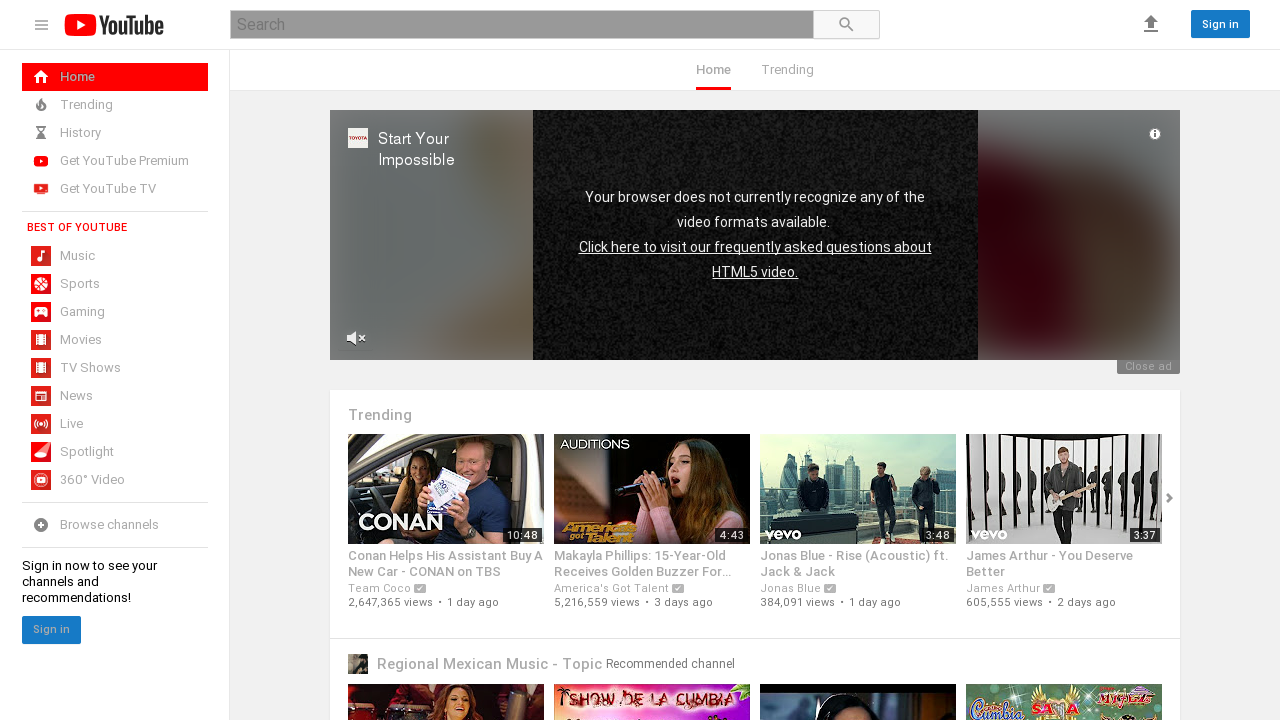Click the Browse channels plus icon
Screen dimensions: 1280x720
pos(41,525)
